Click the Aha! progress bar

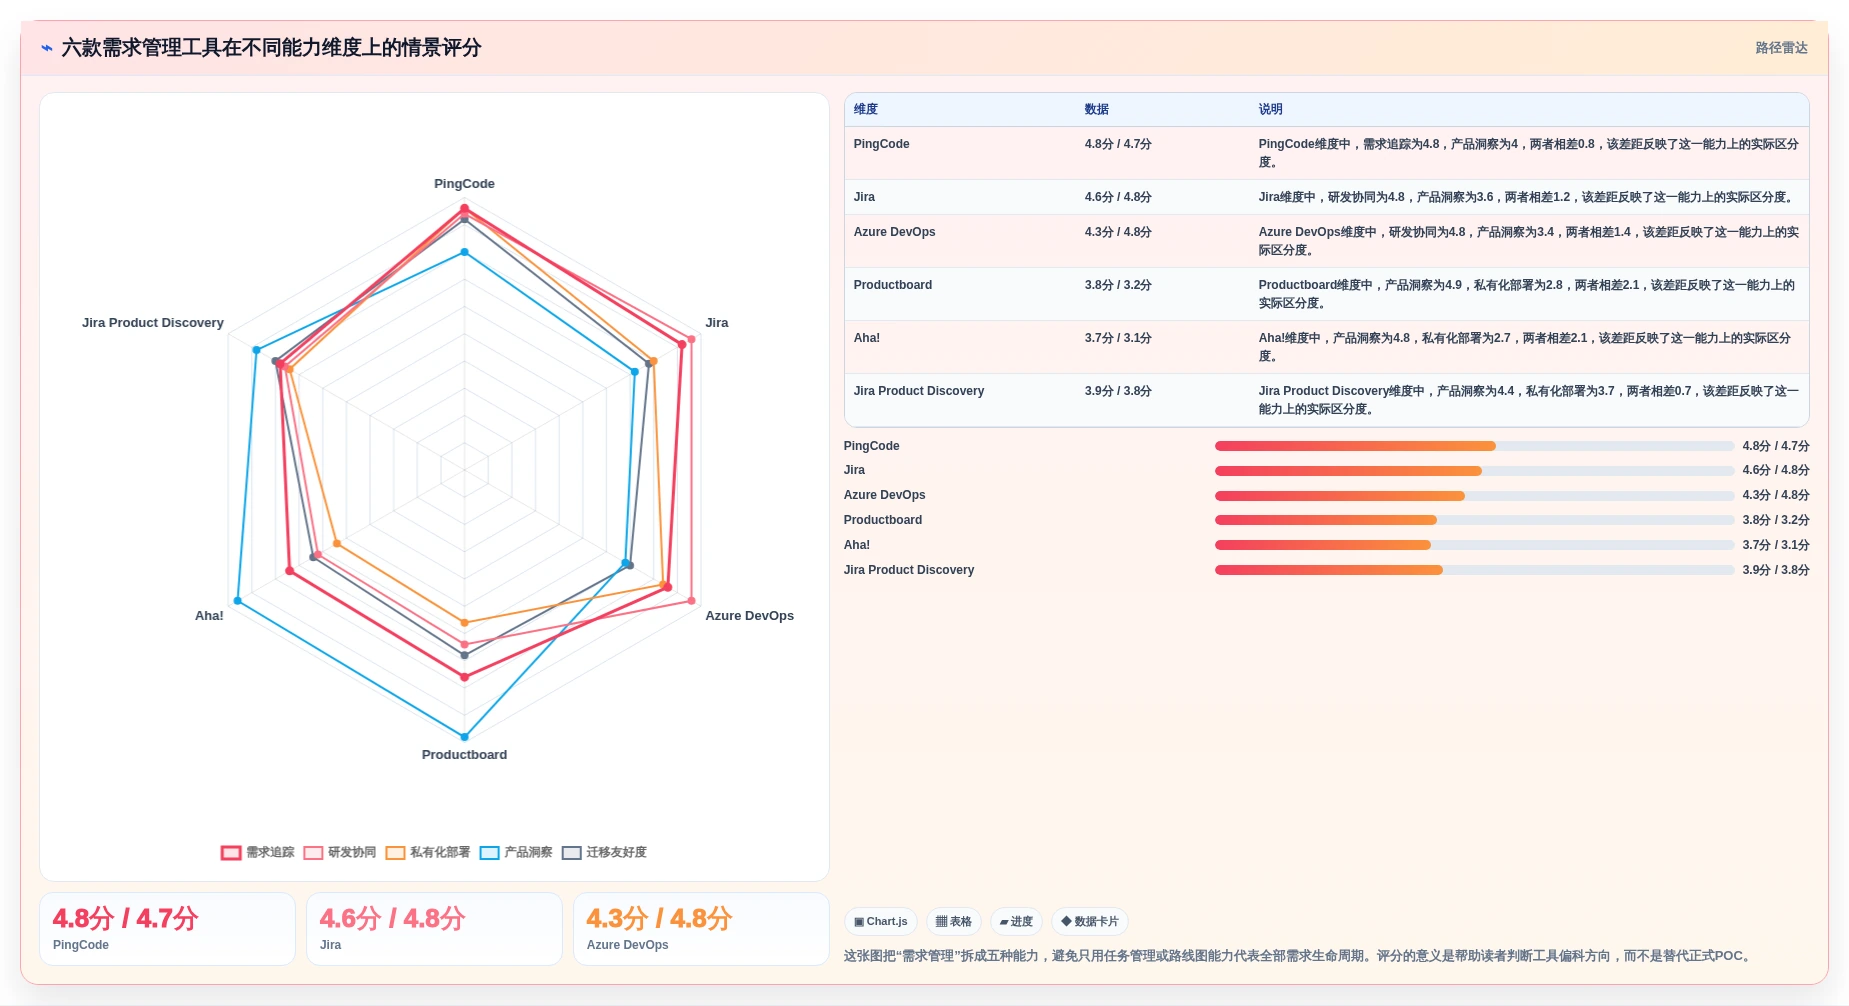coord(1474,545)
